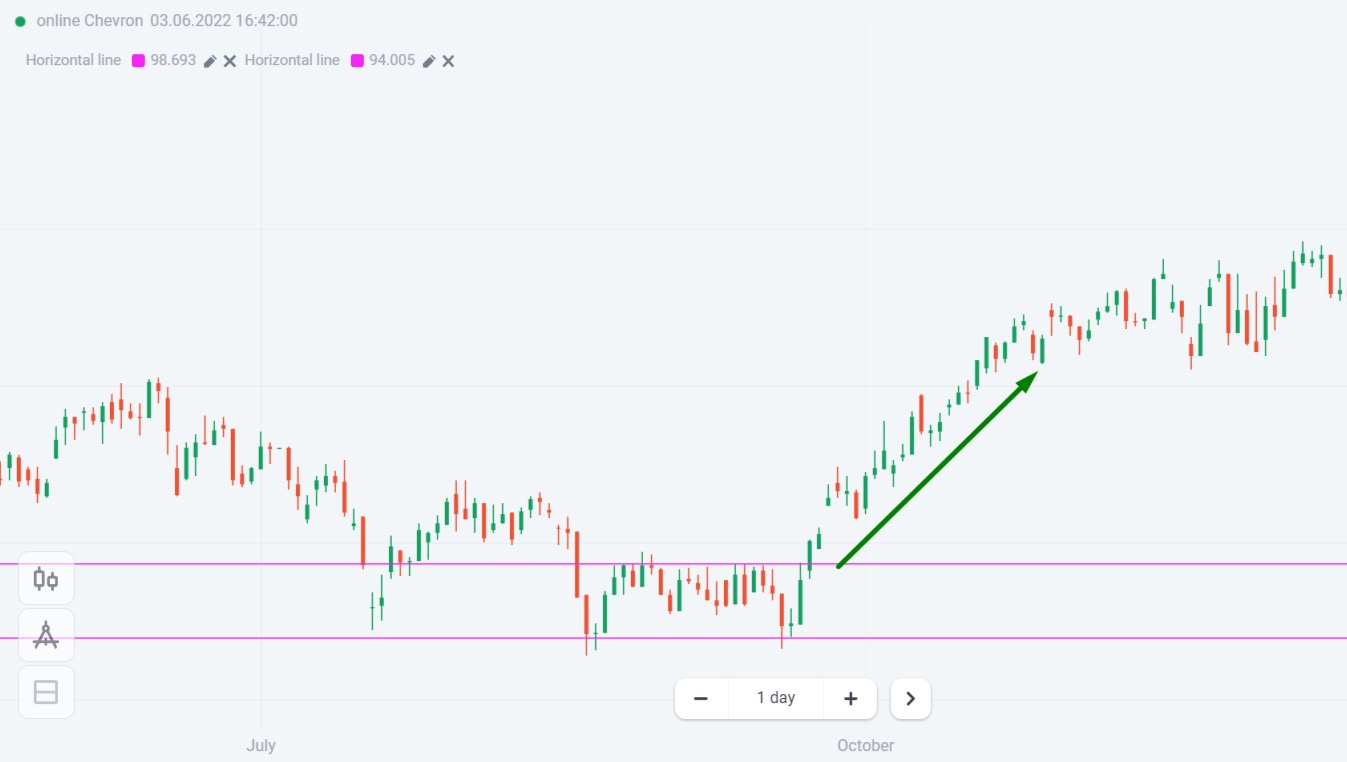Select the second "Horizontal line" label
The image size is (1347, 762).
coord(292,60)
